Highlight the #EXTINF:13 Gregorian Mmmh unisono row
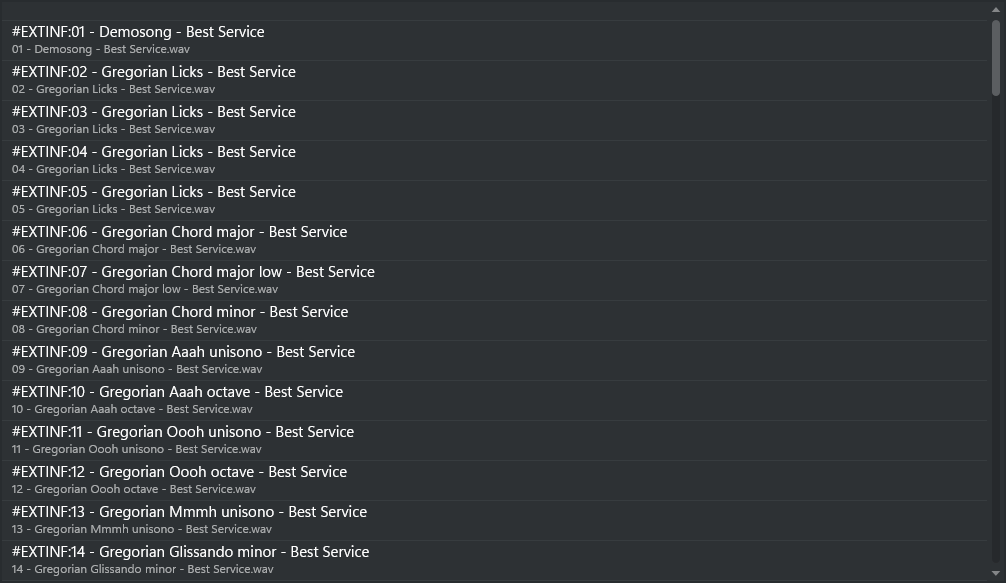The height and width of the screenshot is (583, 1006). [x=189, y=512]
